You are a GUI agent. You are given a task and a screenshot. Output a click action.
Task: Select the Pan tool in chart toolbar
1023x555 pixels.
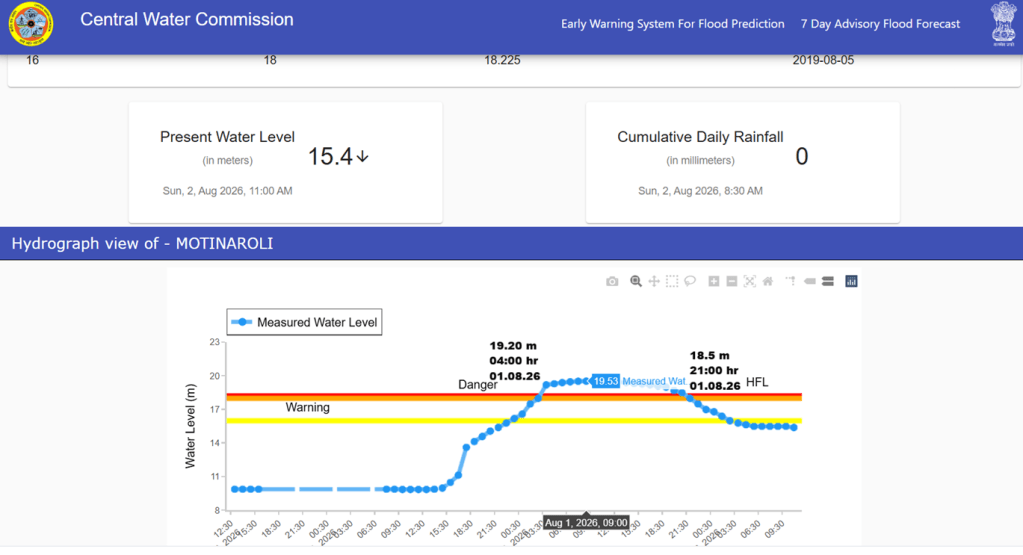(654, 281)
